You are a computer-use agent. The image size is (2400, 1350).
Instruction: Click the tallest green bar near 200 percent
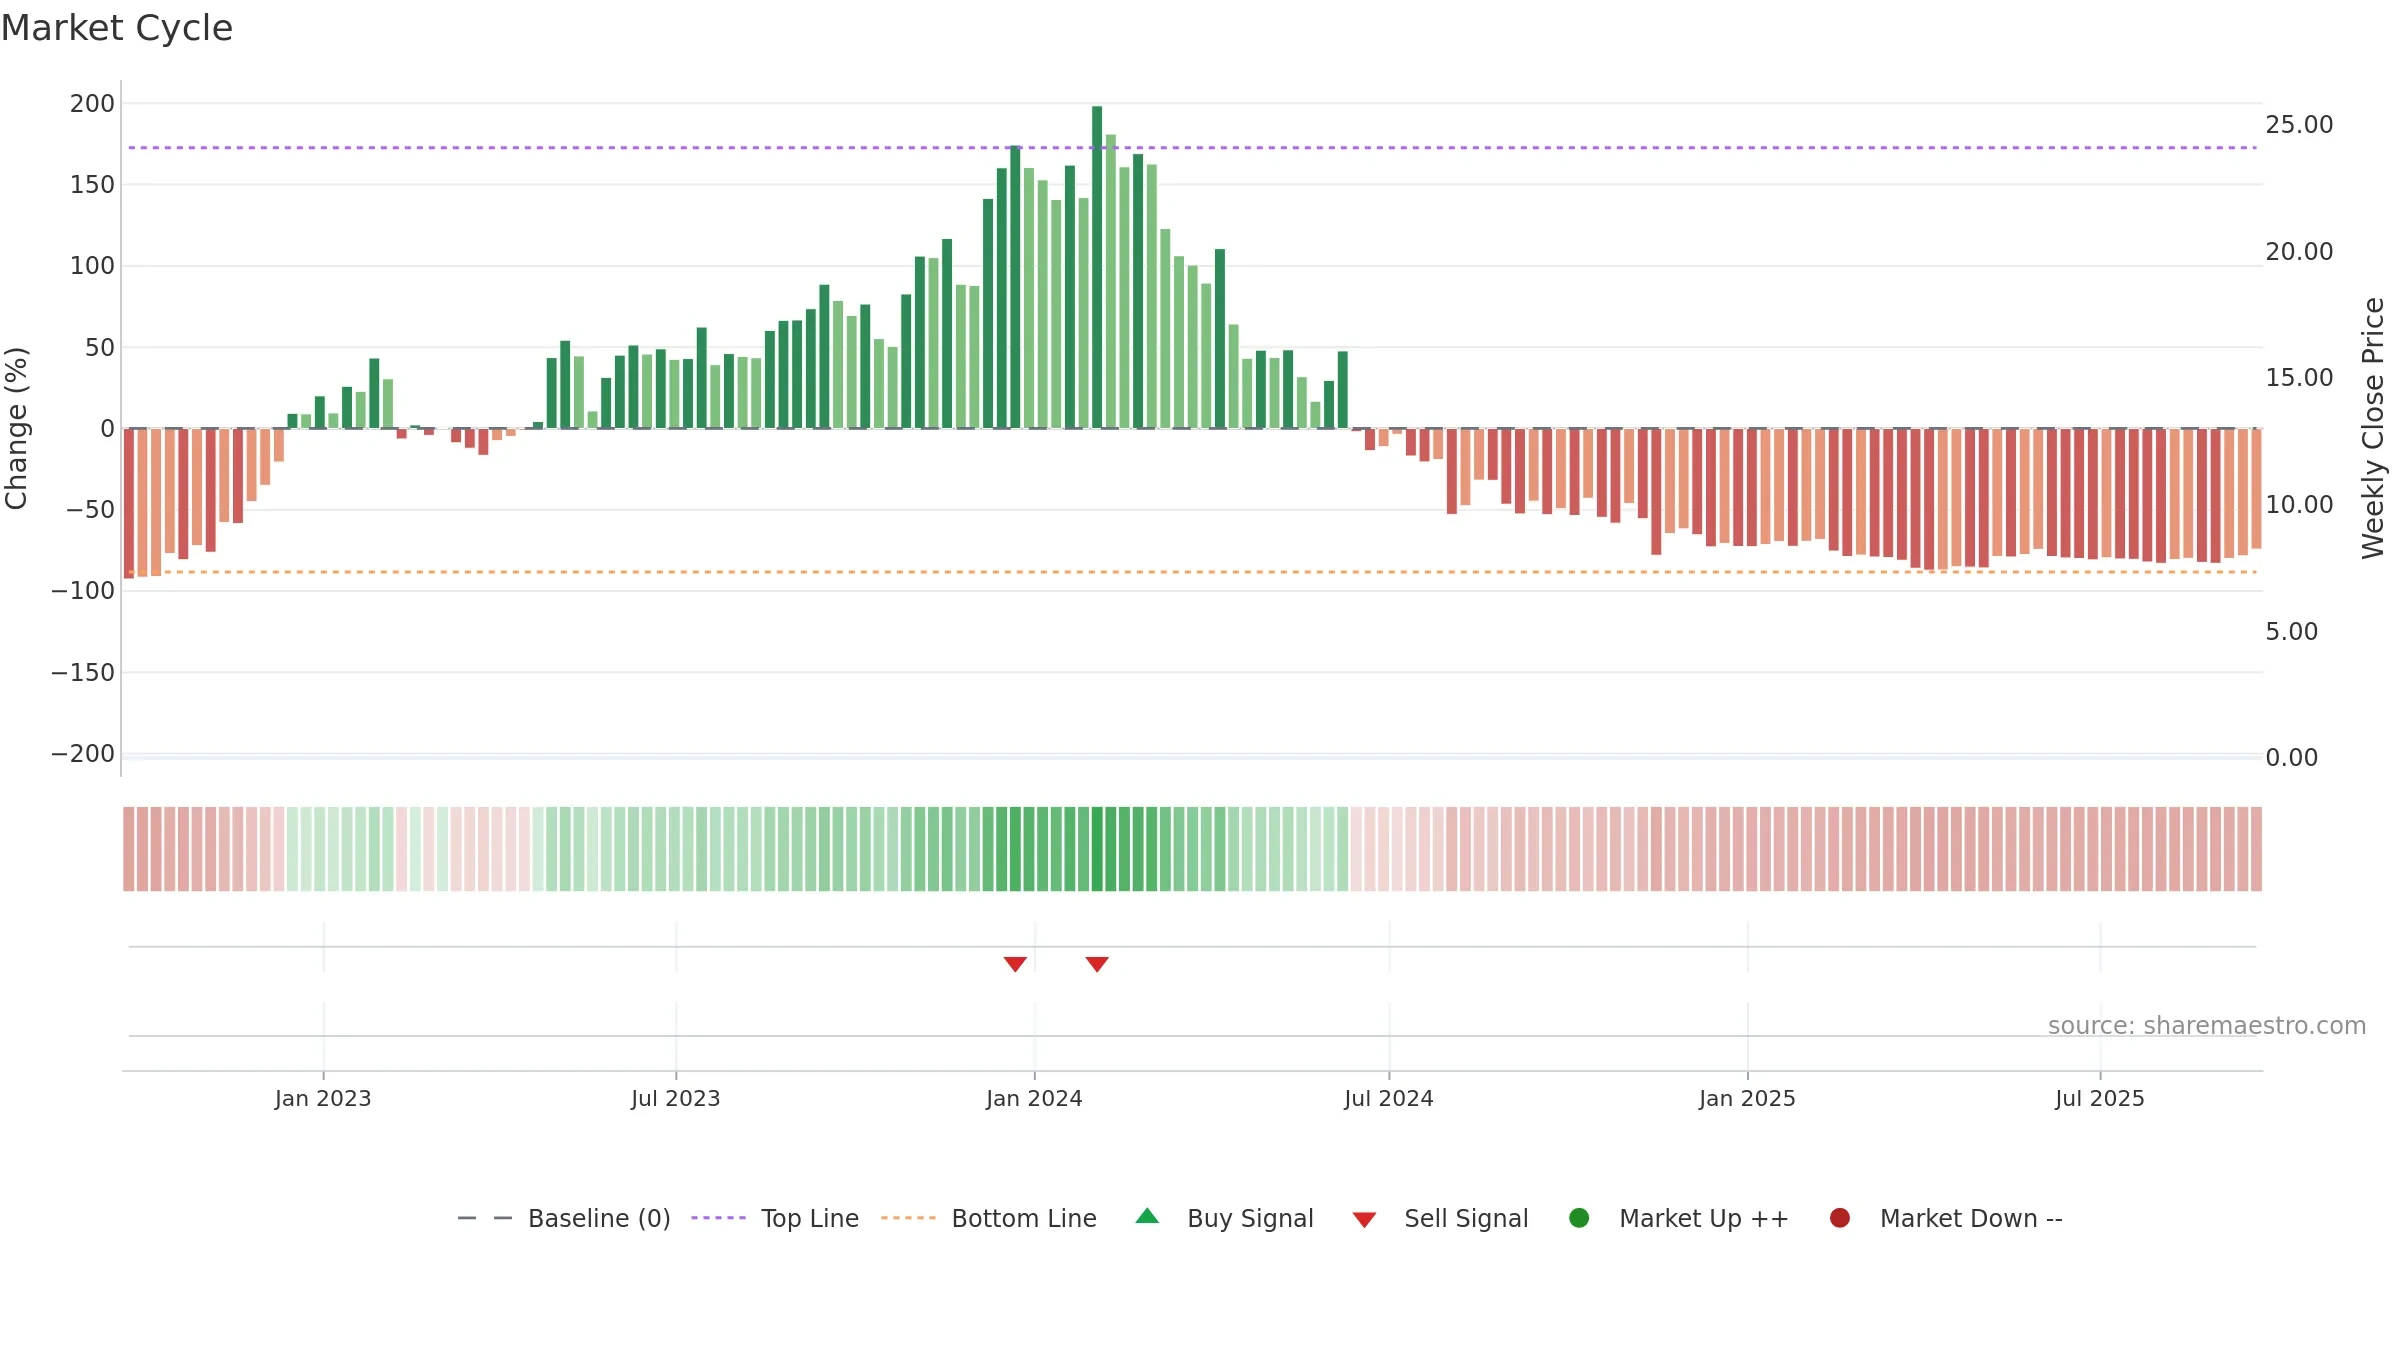(x=1097, y=267)
